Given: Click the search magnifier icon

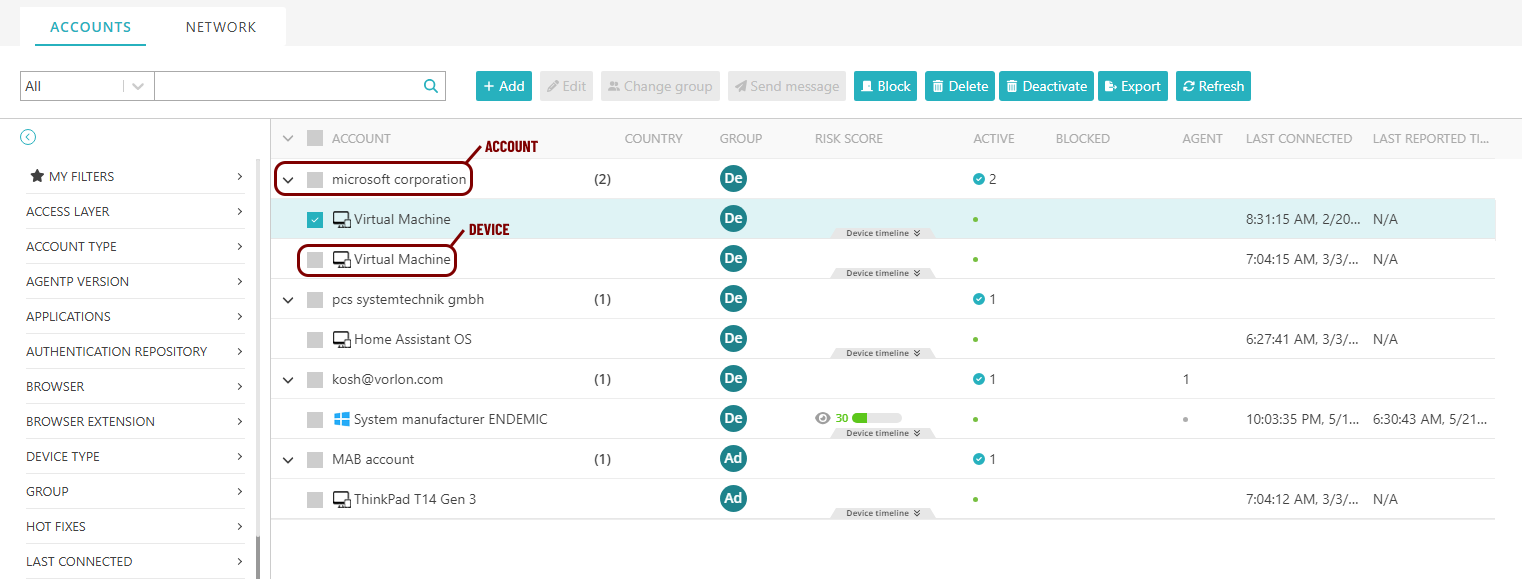Looking at the screenshot, I should 431,86.
